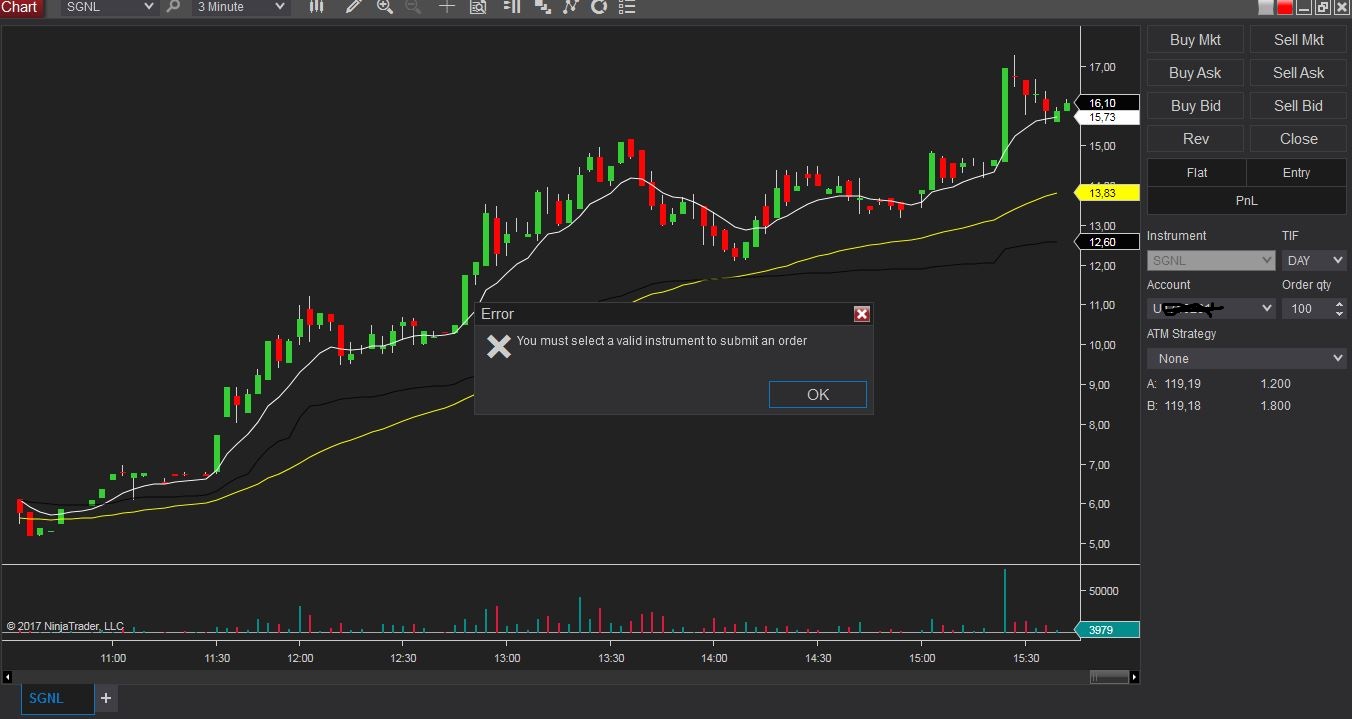Click the Close position button
Viewport: 1352px width, 719px height.
pos(1298,139)
